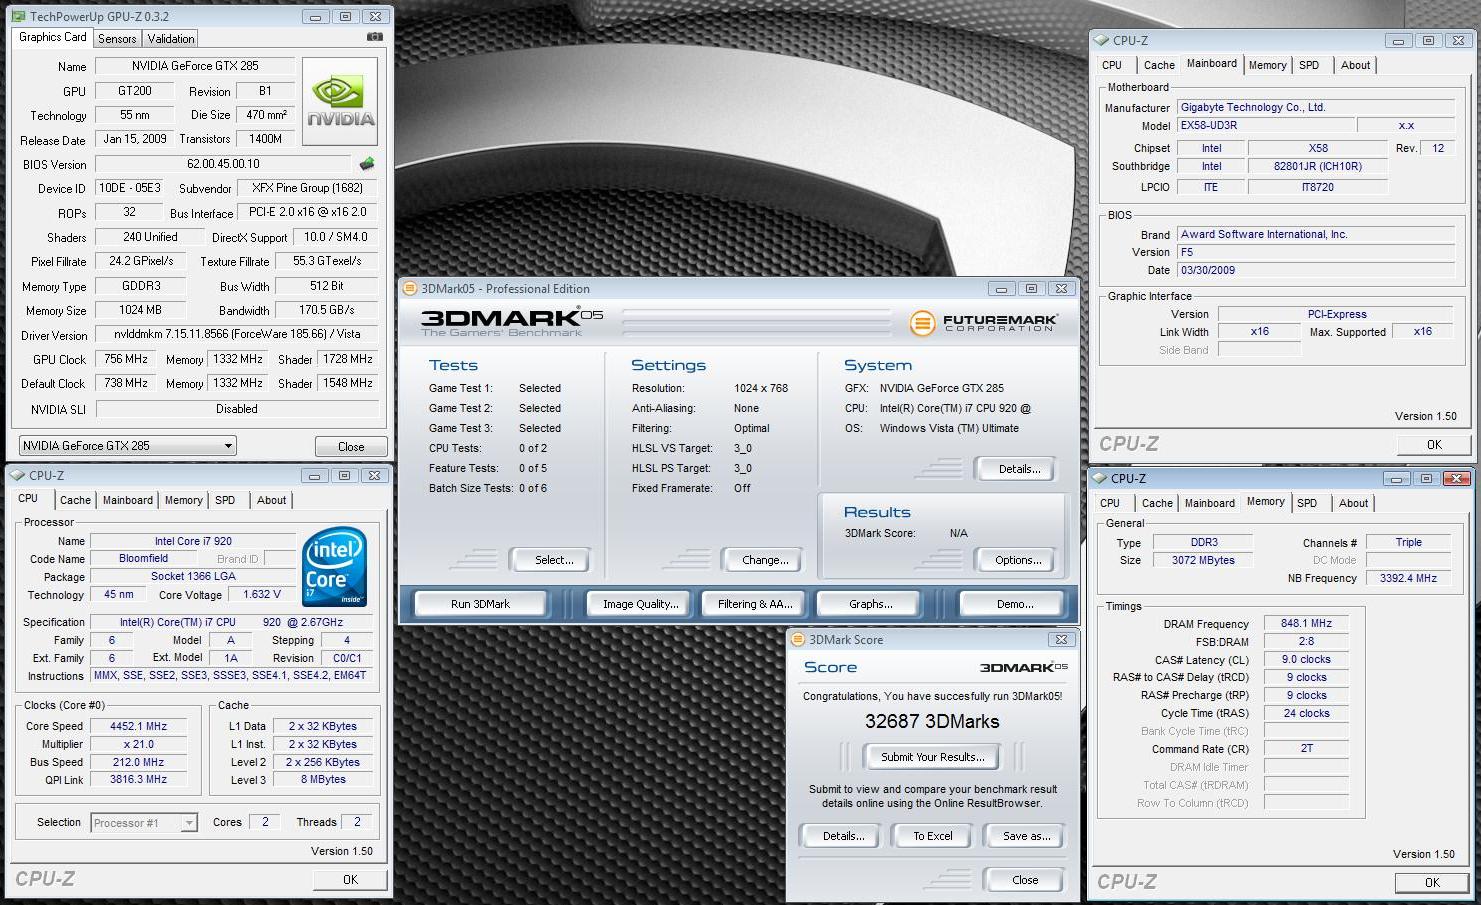Open SPD tab in Memory CPU-Z window
1481x905 pixels.
tap(1307, 503)
